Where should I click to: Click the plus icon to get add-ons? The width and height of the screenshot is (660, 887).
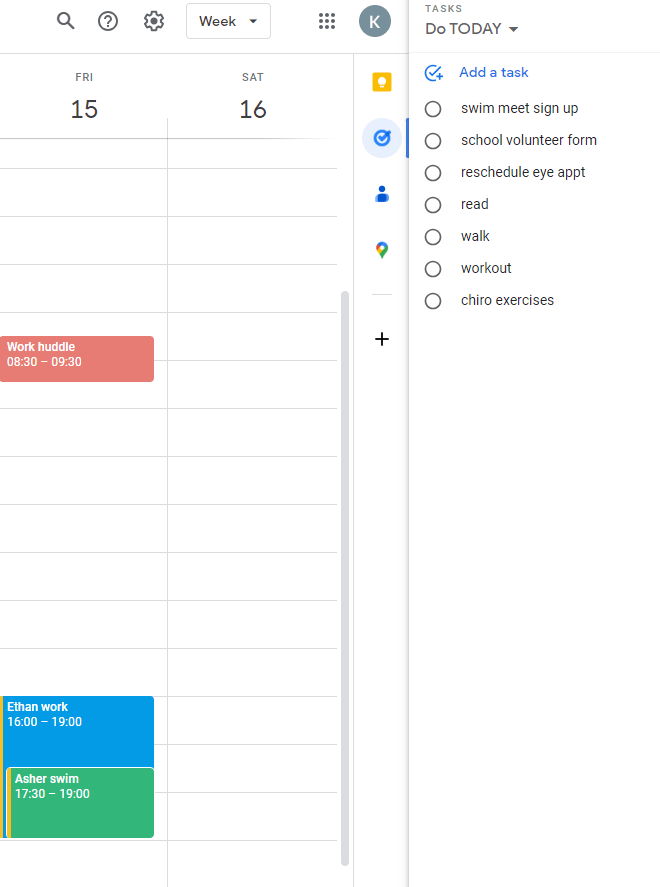(x=382, y=339)
